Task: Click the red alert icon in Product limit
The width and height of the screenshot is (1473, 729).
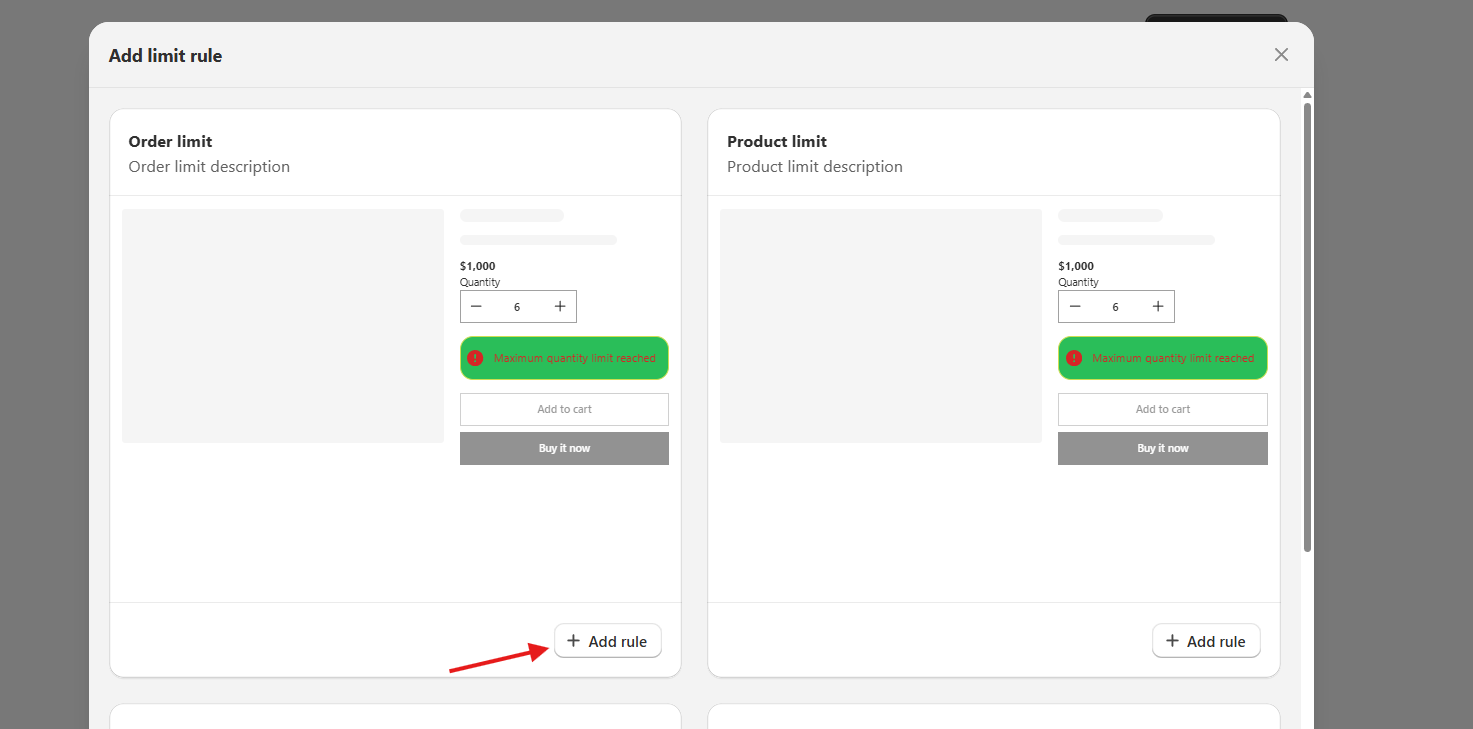Action: tap(1074, 358)
